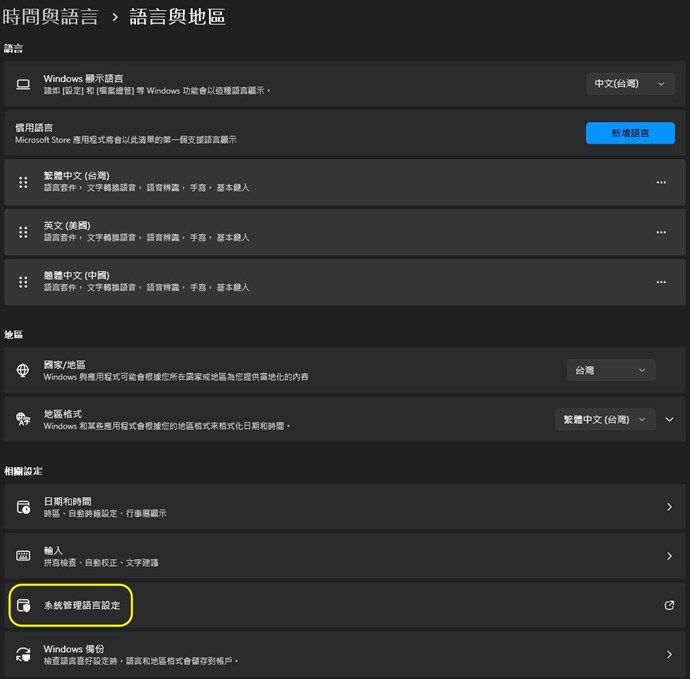Screen dimensions: 690x679
Task: Open more options for 繁體中文 (台灣)
Action: click(x=660, y=183)
